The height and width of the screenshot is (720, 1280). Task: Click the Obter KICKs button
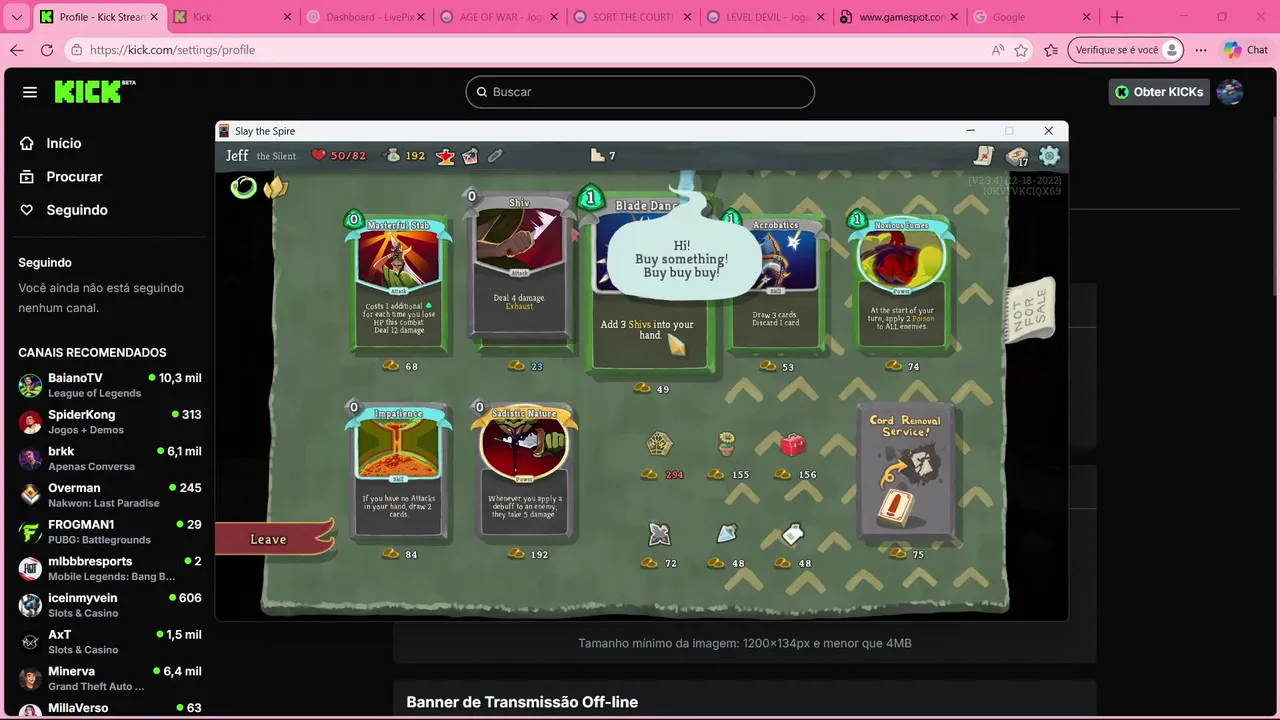tap(1158, 92)
